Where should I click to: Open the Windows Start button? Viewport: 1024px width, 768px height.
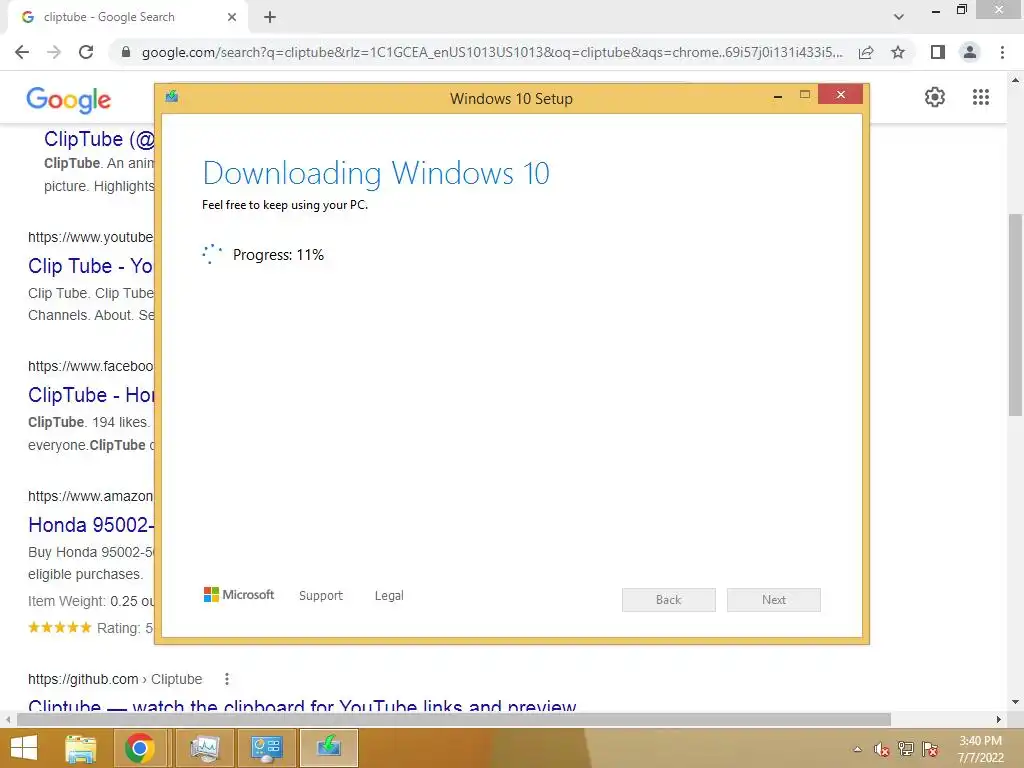point(24,748)
